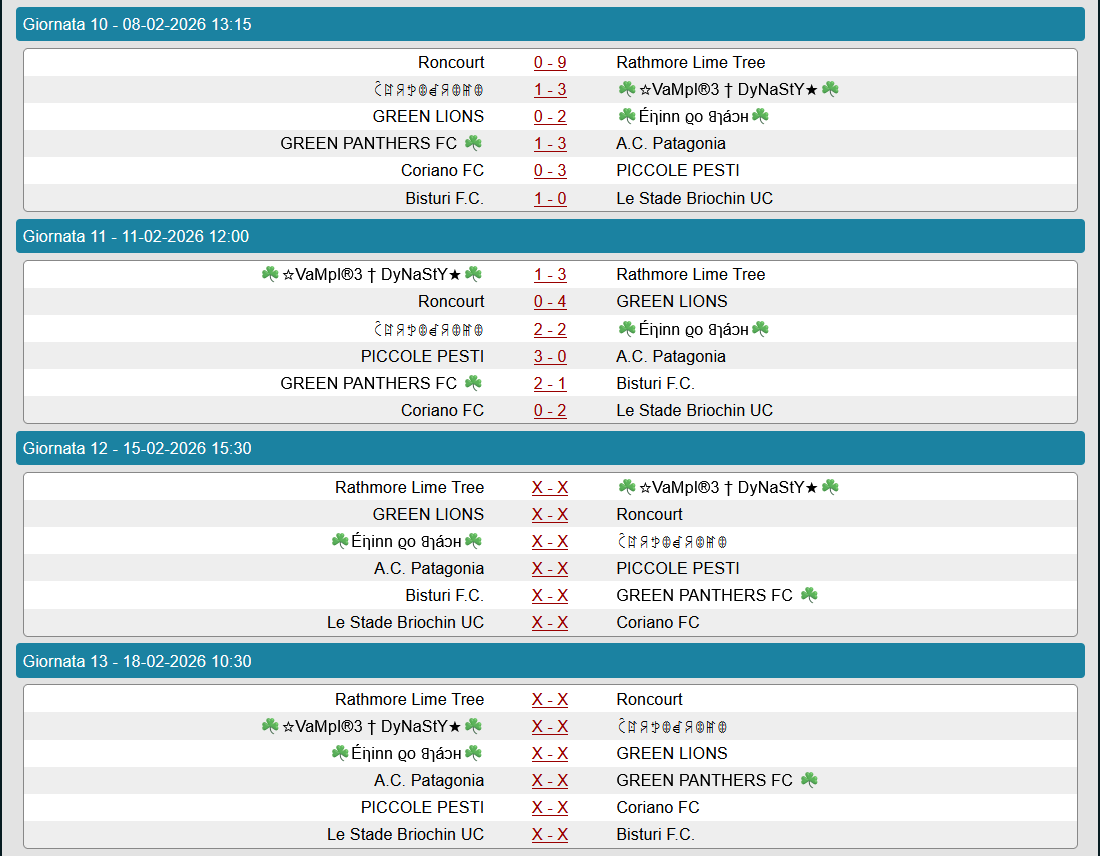Collapse the Giornata 11 header bar
Image resolution: width=1100 pixels, height=856 pixels.
[550, 236]
